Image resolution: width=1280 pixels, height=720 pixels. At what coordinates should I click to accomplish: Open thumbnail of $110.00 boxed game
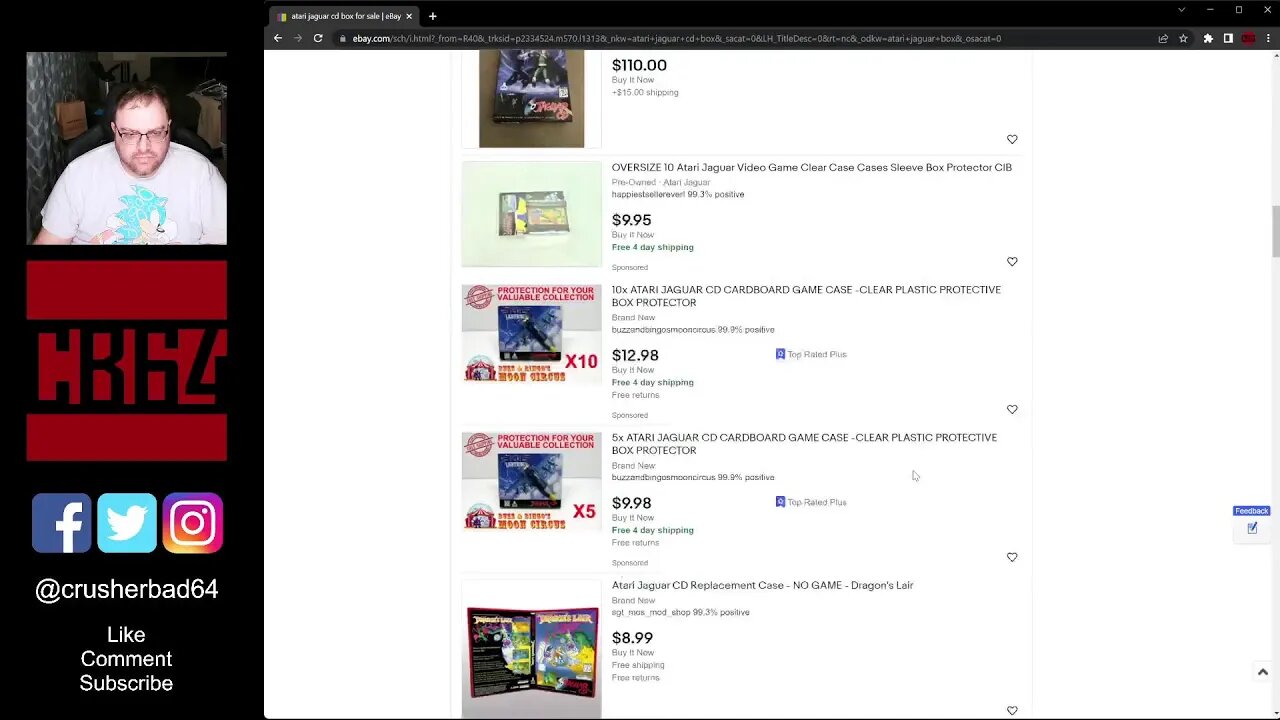pos(531,98)
